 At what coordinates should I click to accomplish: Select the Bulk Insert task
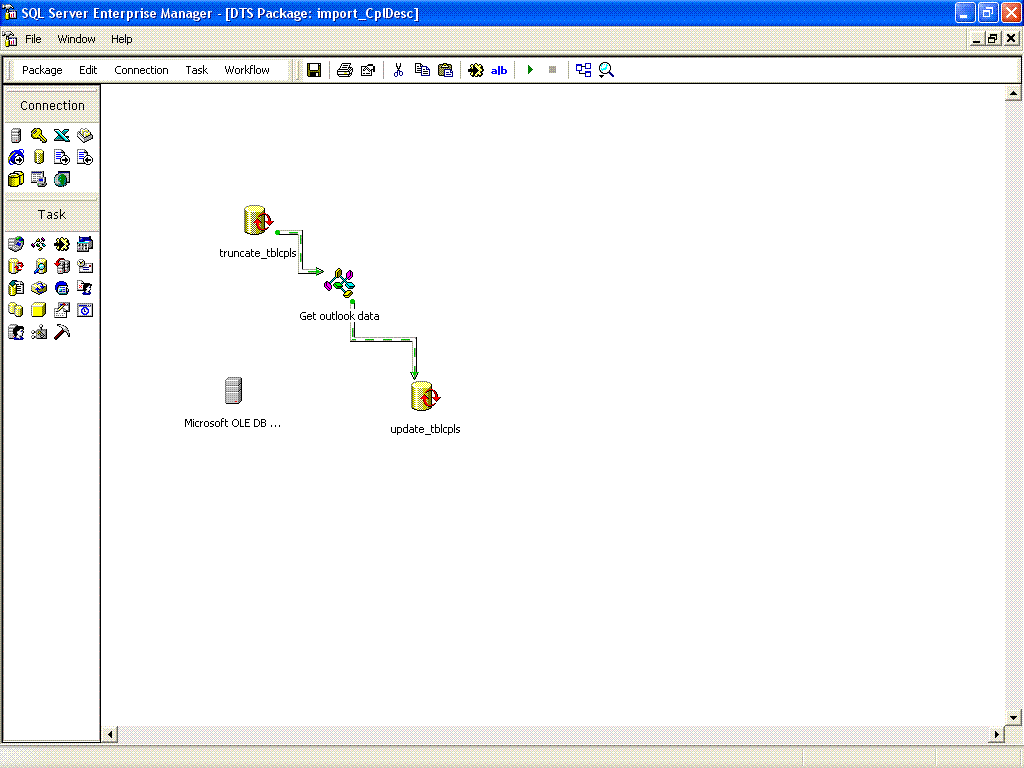coord(16,288)
